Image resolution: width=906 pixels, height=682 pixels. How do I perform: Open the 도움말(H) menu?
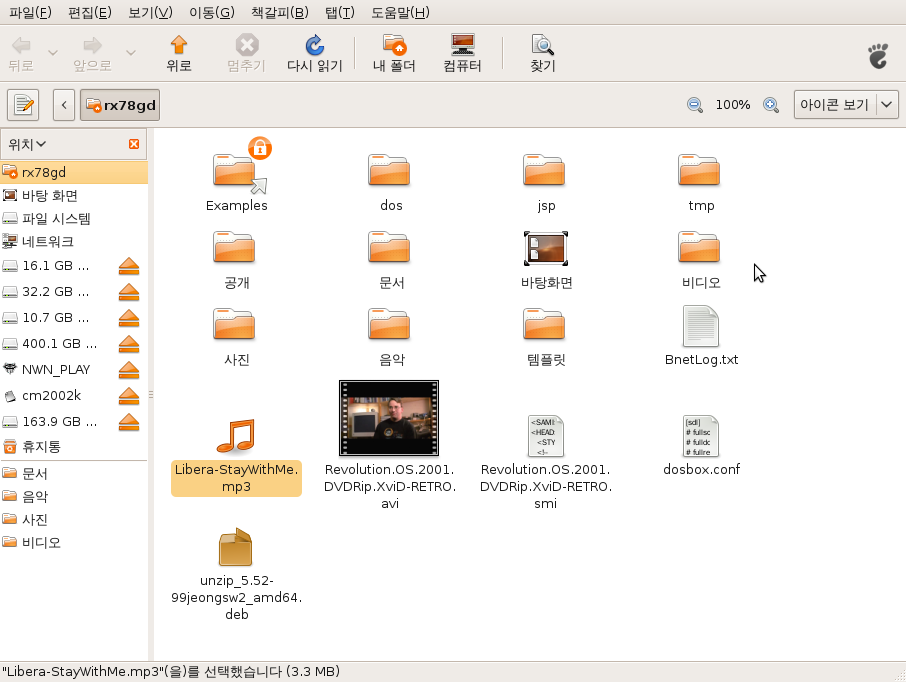pyautogui.click(x=400, y=12)
